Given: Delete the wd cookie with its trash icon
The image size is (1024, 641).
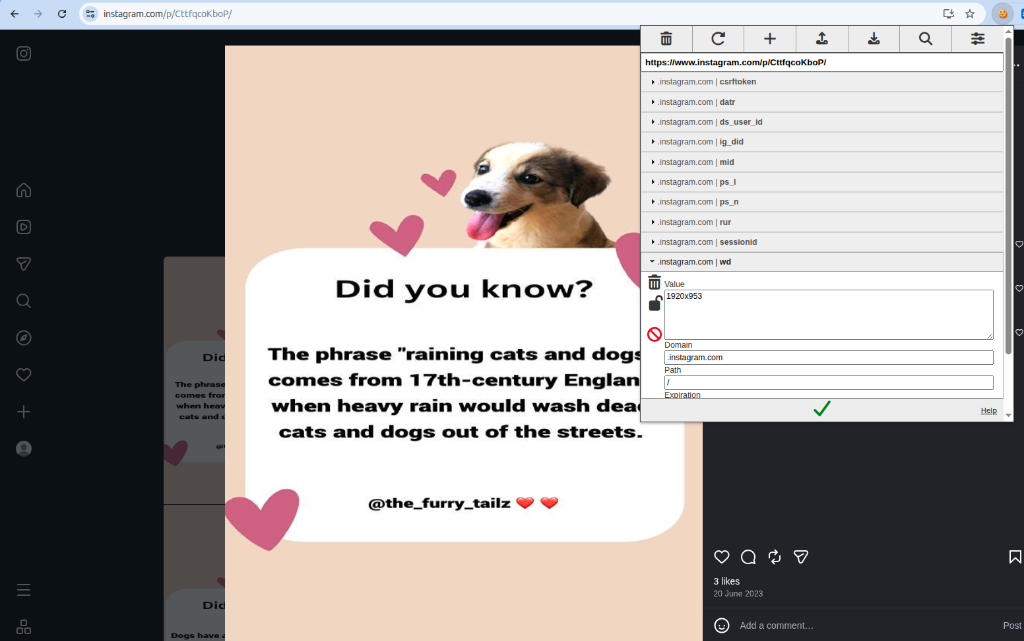Looking at the screenshot, I should [655, 282].
